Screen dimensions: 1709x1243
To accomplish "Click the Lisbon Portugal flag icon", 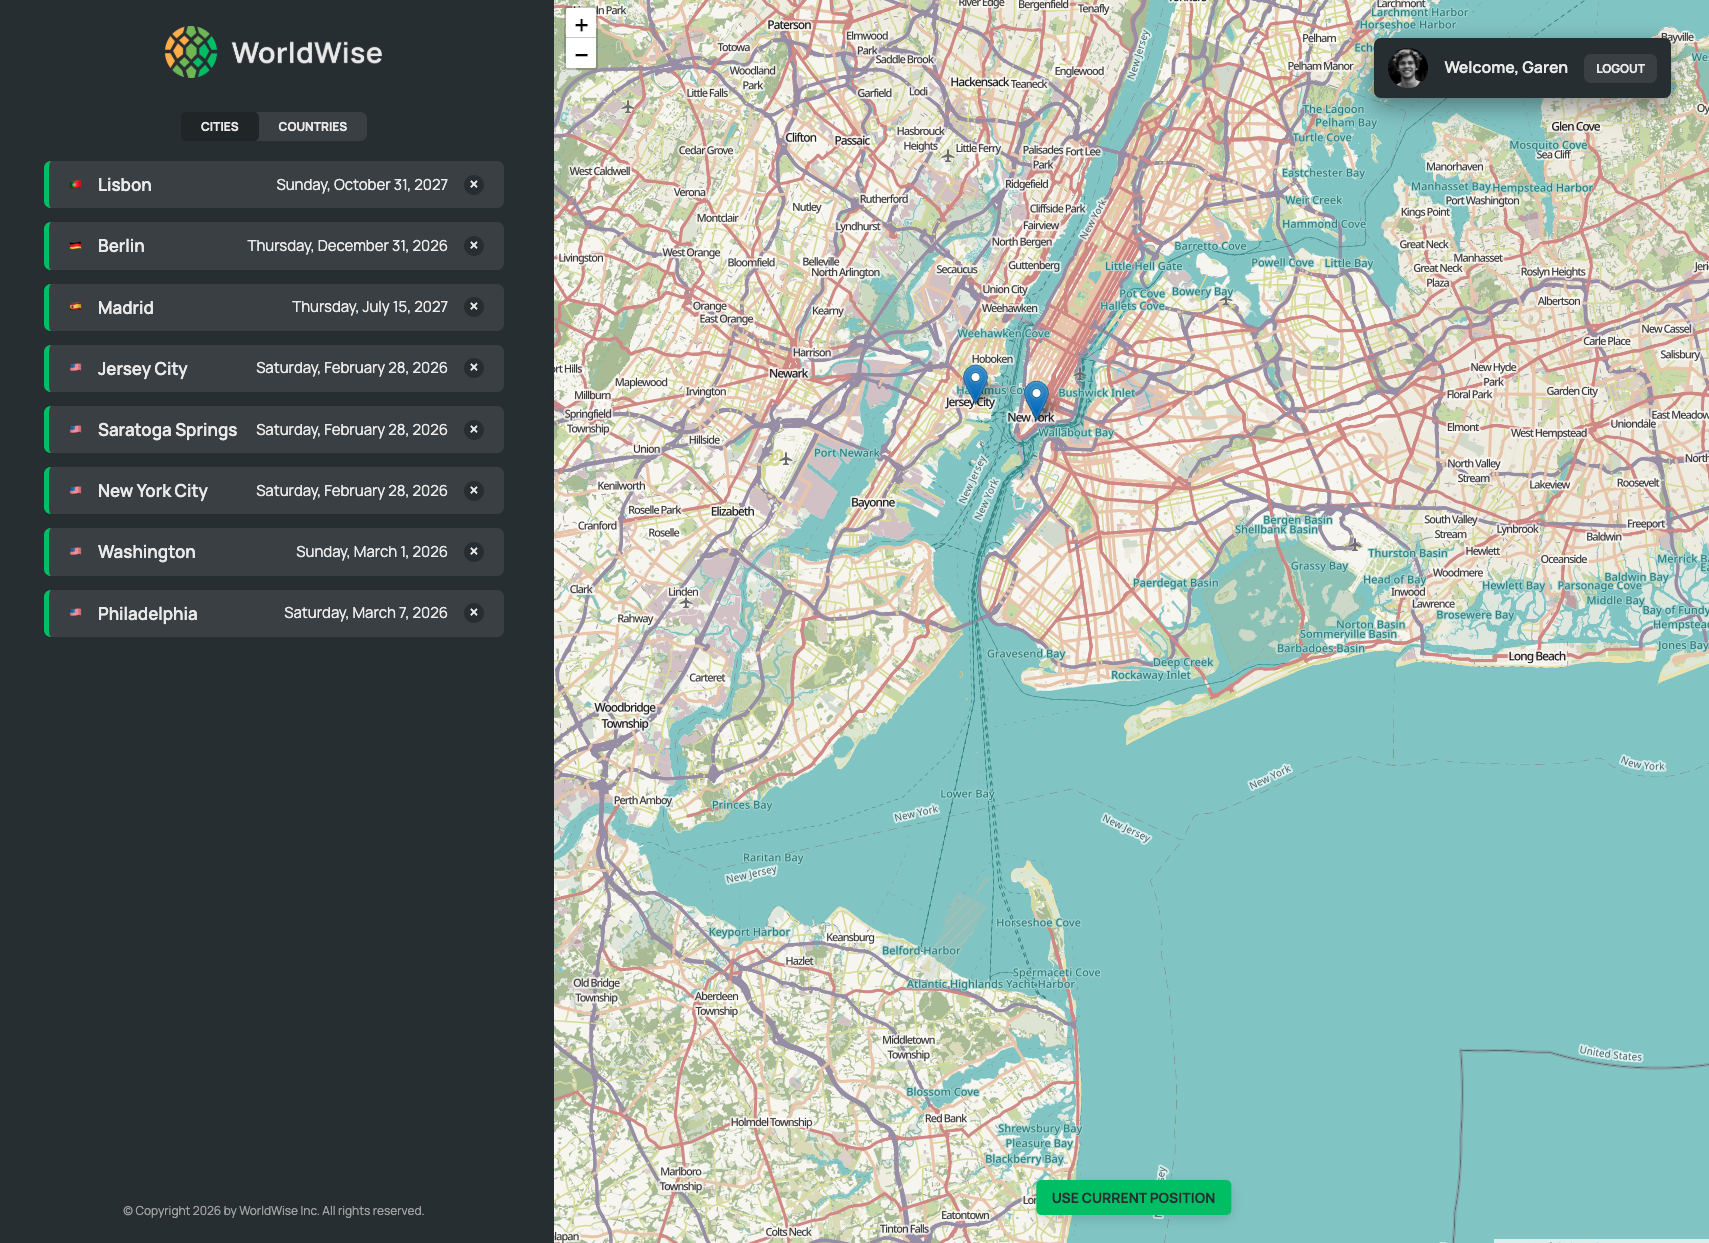I will point(76,185).
